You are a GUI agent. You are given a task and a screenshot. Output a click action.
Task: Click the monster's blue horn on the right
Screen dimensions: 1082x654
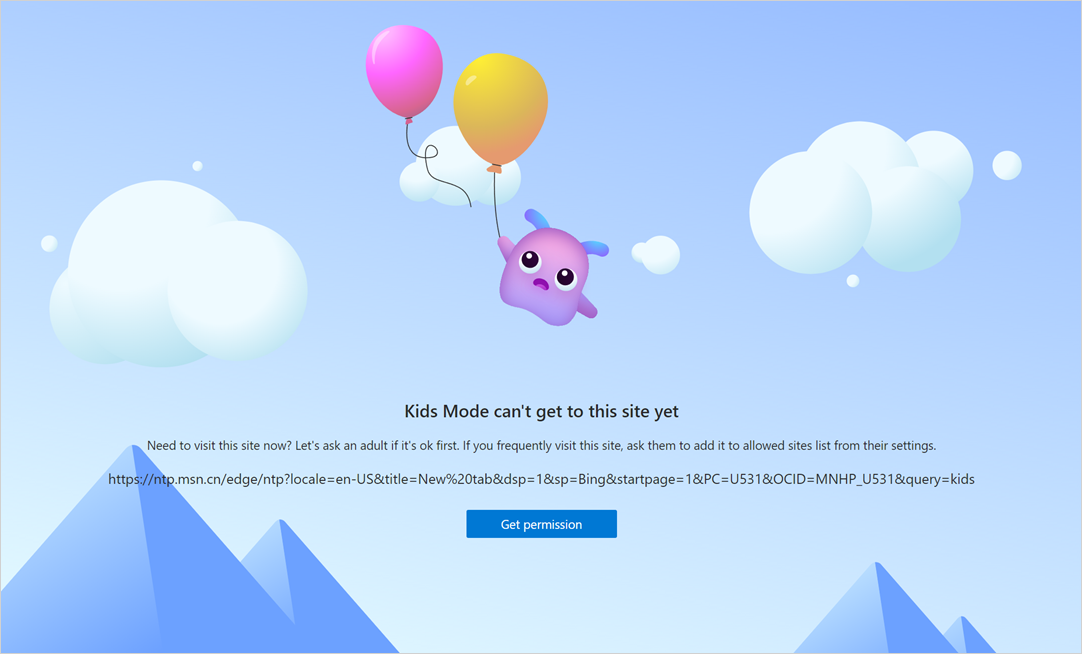595,247
